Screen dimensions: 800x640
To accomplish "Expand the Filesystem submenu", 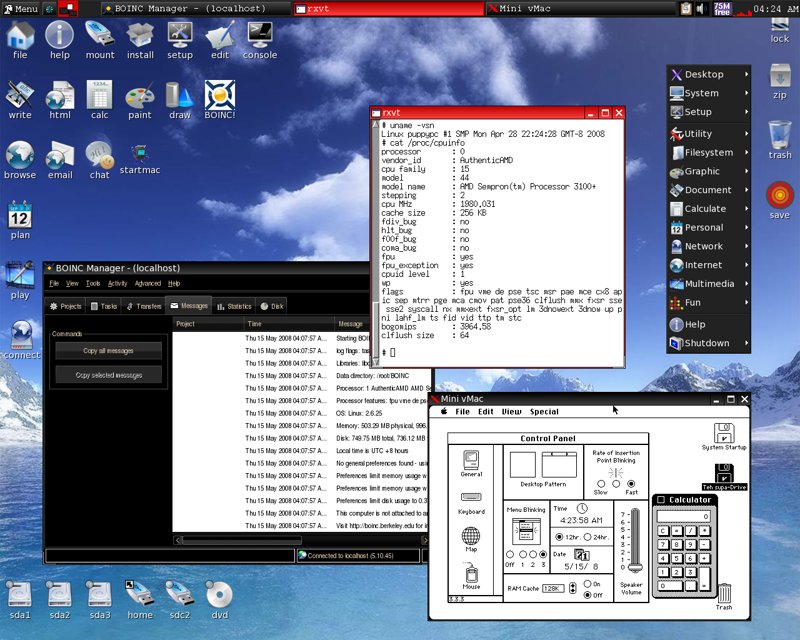I will tap(708, 152).
